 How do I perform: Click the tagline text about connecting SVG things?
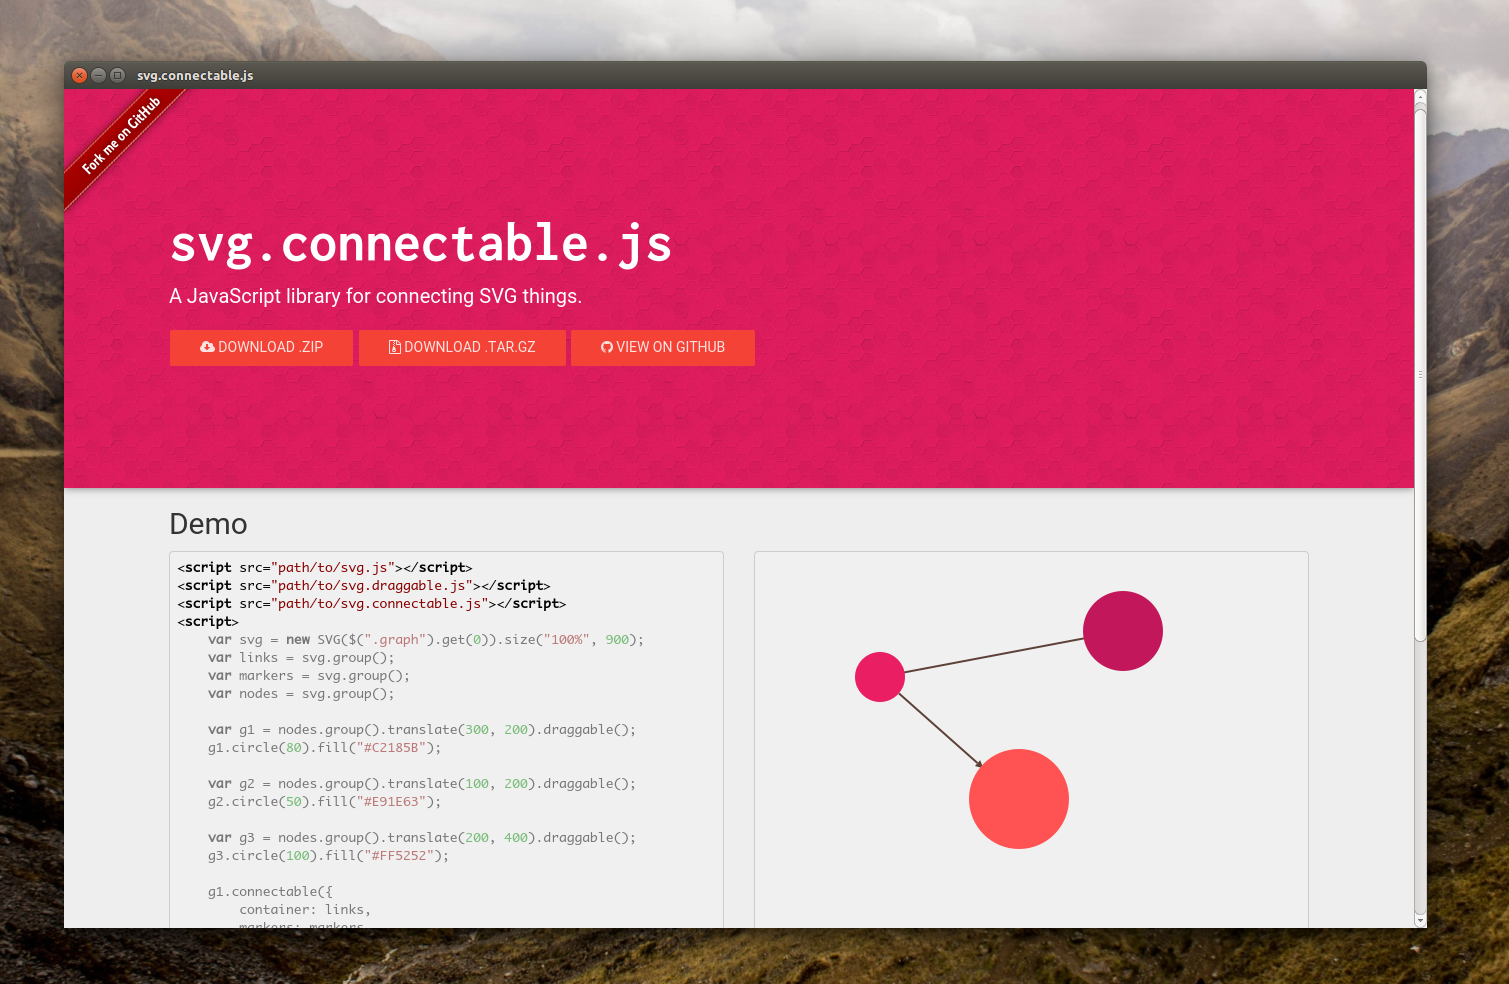[x=375, y=296]
